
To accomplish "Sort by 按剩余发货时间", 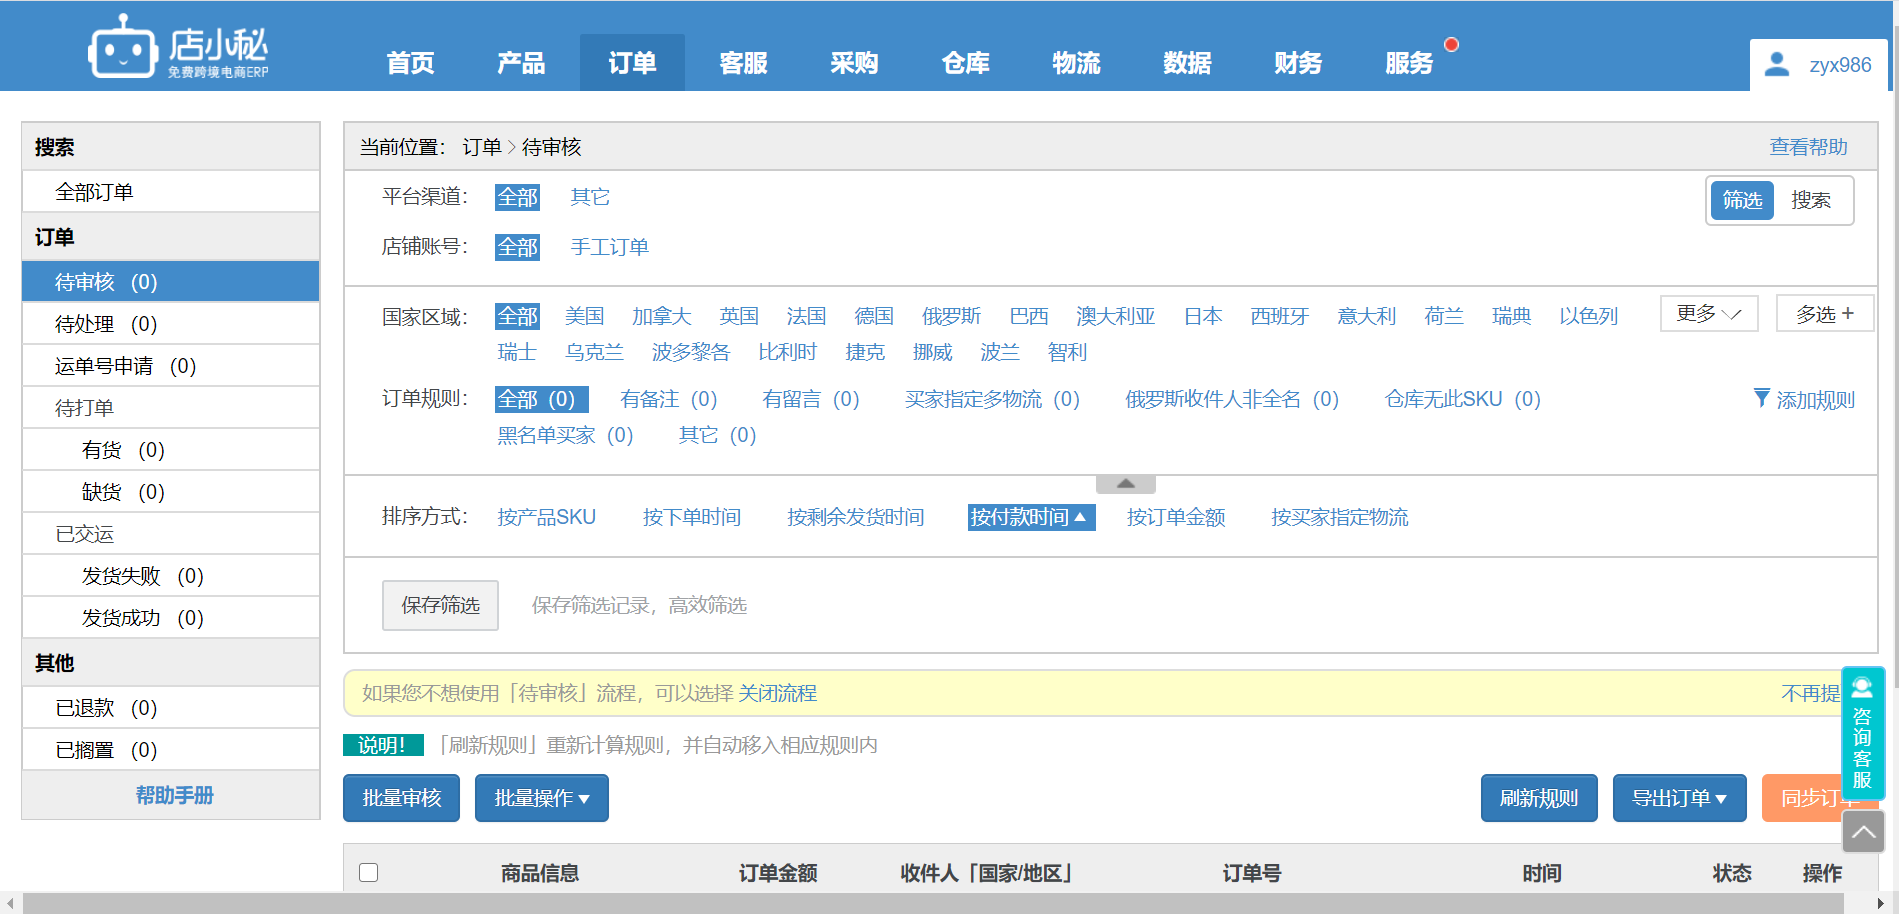I will [x=855, y=517].
